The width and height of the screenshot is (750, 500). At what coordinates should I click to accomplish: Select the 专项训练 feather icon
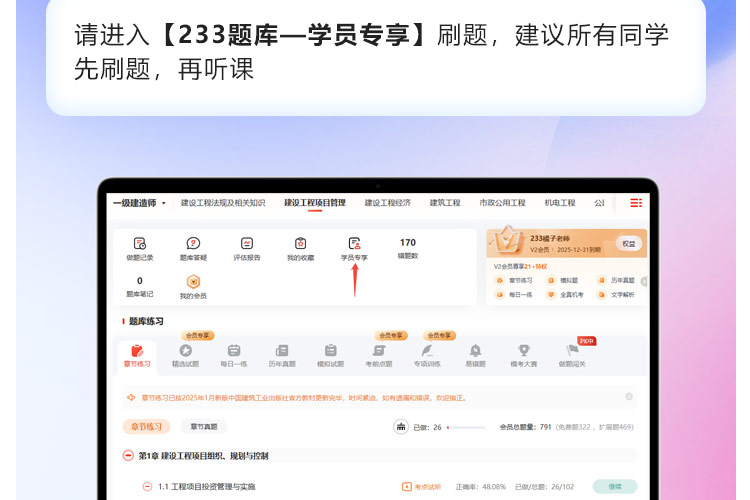[x=427, y=351]
